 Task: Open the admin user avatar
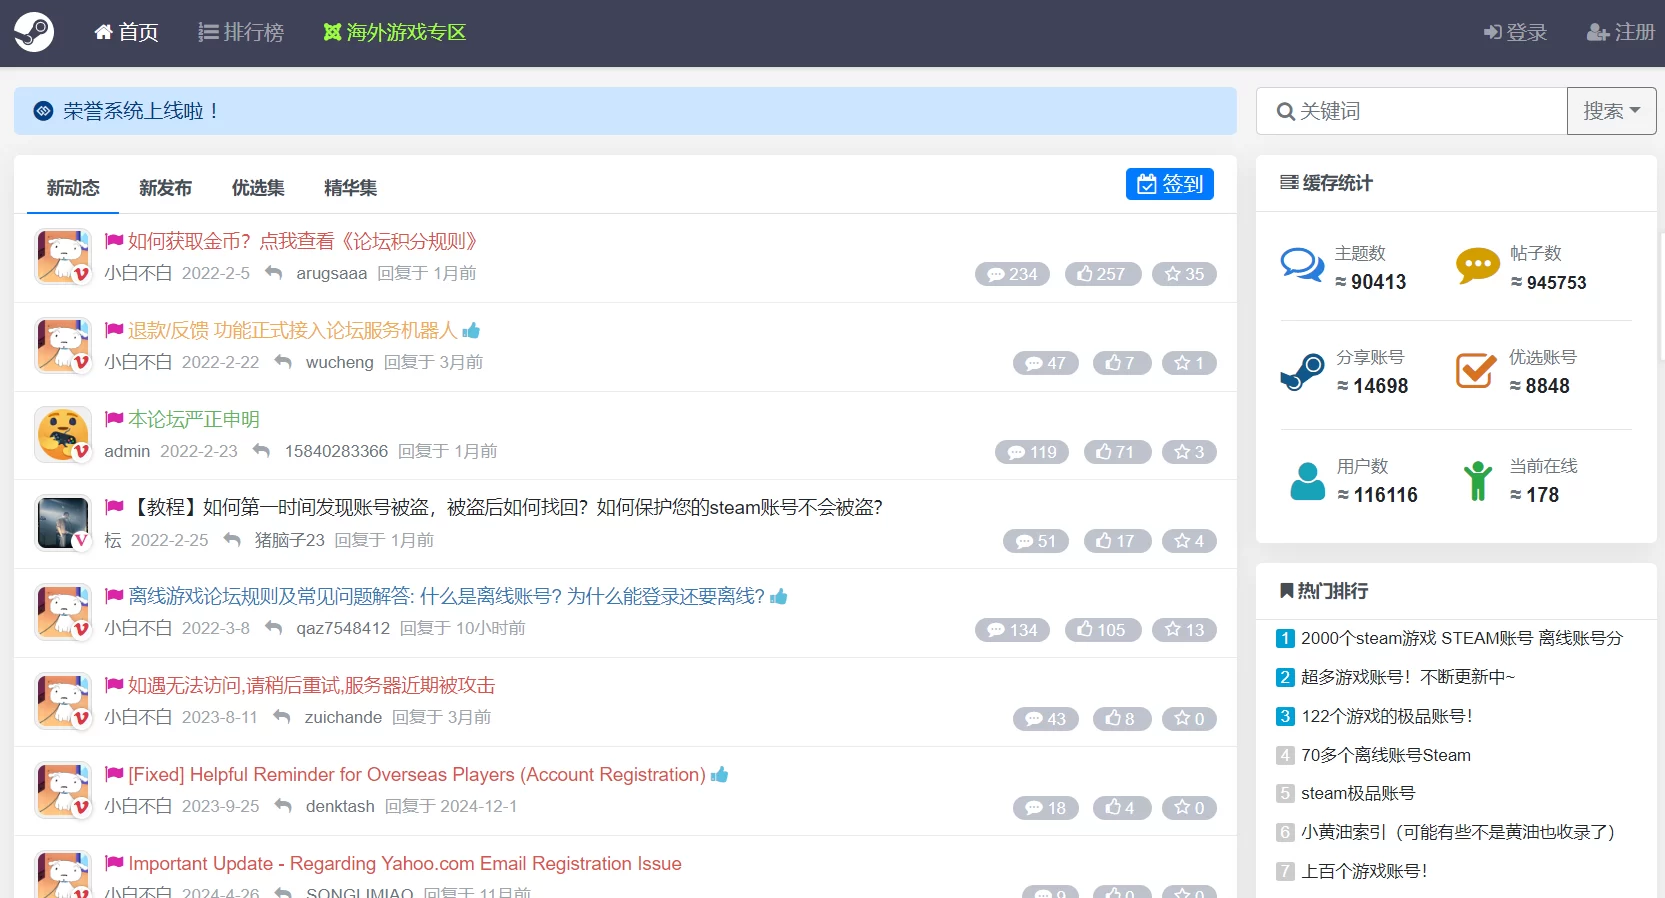63,435
